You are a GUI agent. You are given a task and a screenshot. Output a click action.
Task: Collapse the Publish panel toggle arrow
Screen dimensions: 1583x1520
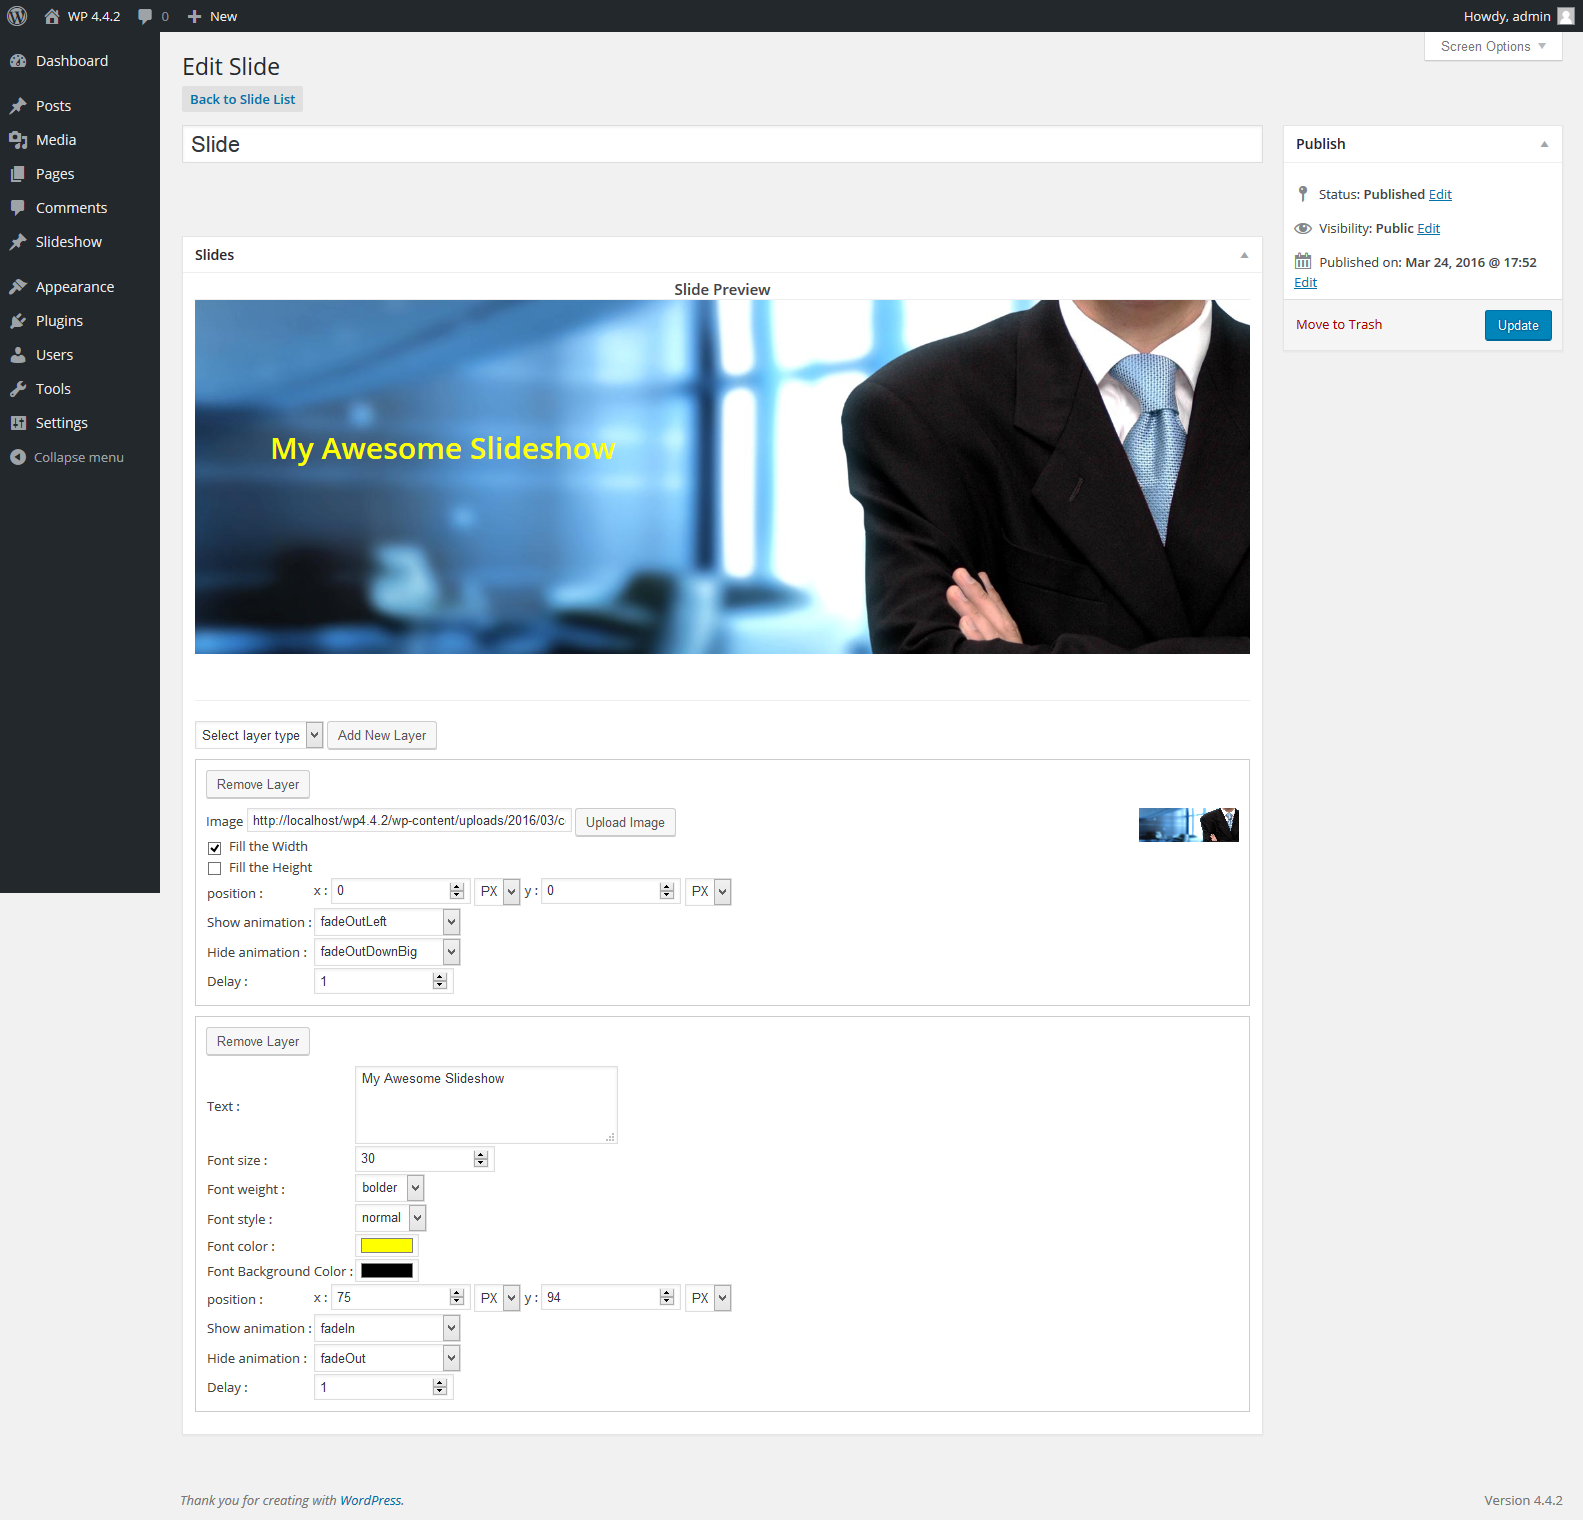(x=1544, y=144)
